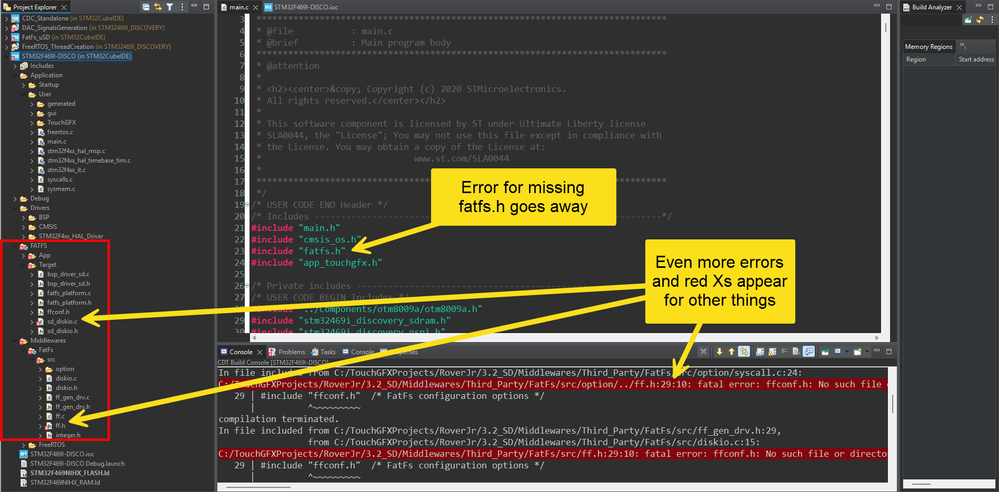Open Project Explorer filter icon
The width and height of the screenshot is (999, 492).
click(x=169, y=8)
